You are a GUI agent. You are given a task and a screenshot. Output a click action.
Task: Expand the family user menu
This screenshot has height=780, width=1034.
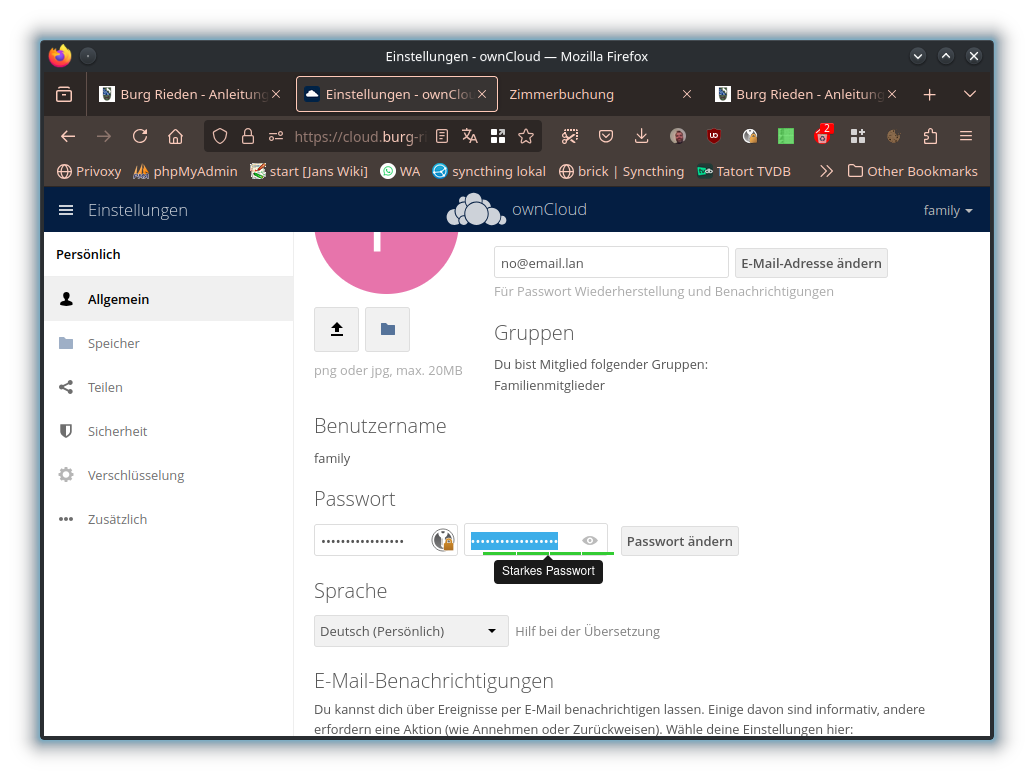948,210
